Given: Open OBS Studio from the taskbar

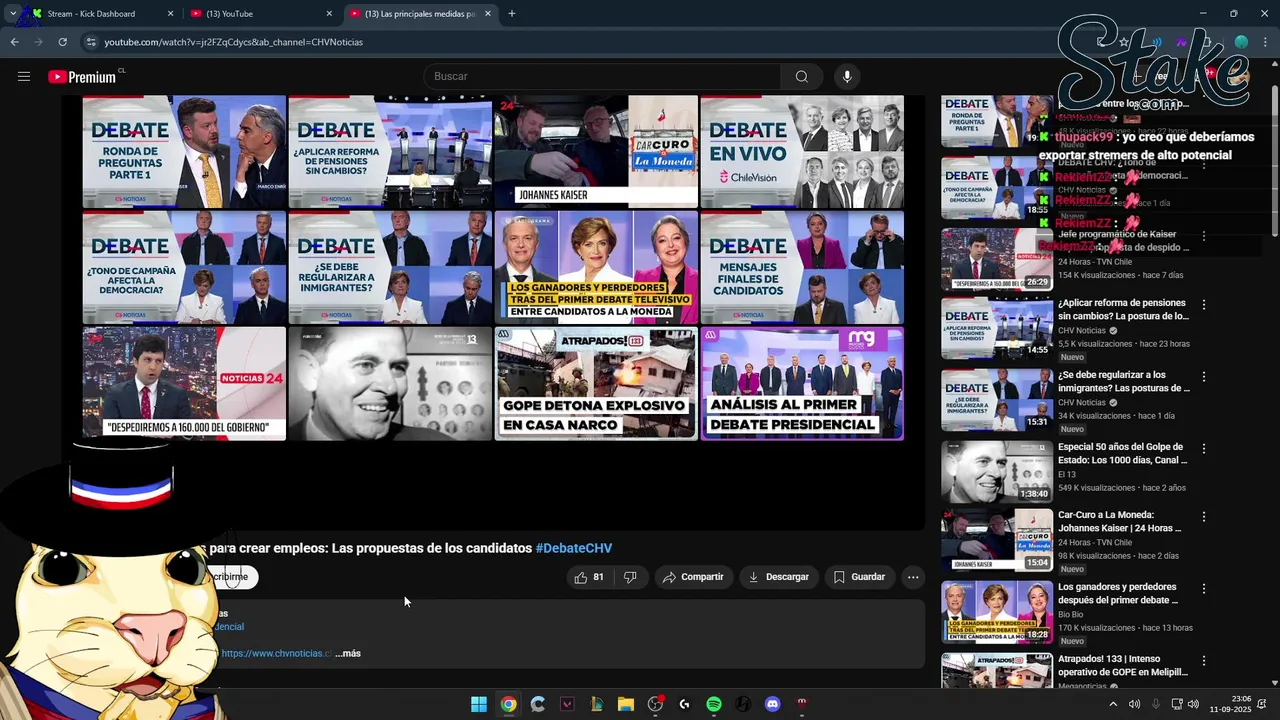Looking at the screenshot, I should click(655, 704).
